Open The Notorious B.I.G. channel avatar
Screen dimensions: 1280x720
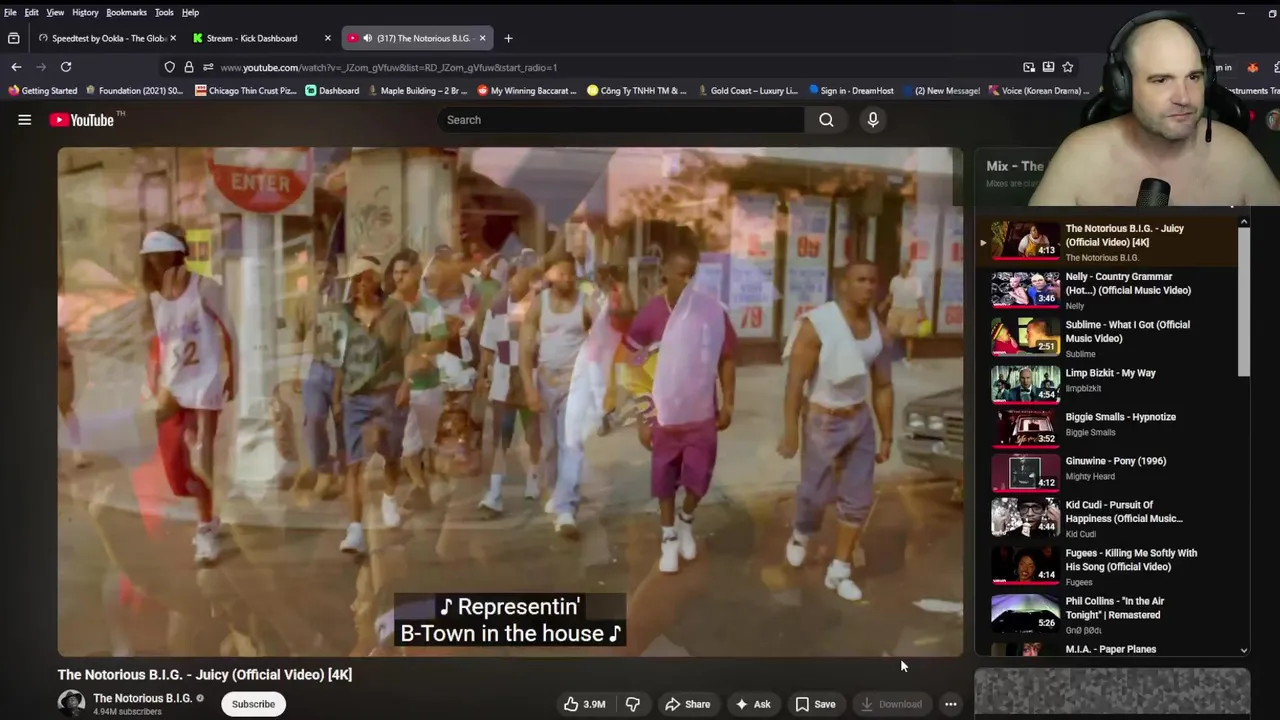point(71,704)
